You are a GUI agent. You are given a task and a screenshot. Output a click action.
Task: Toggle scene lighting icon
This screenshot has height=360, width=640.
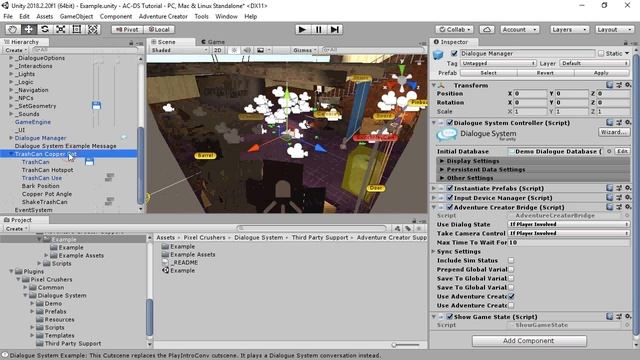tap(234, 50)
